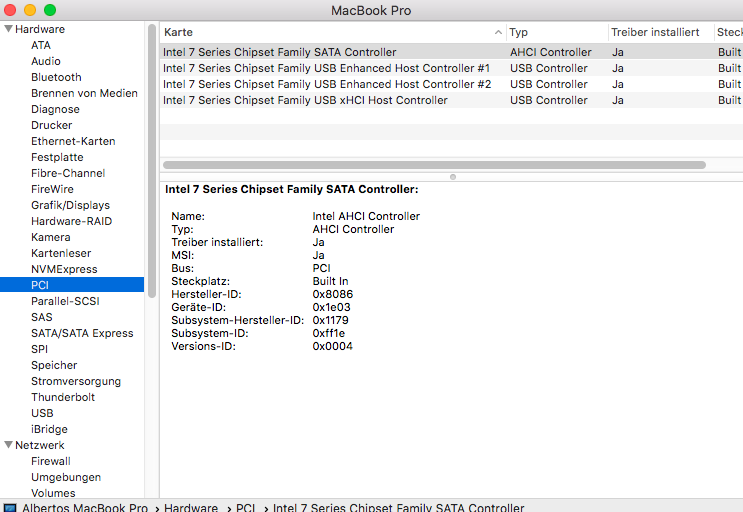Open Ethernet-Karten entry

pos(73,141)
